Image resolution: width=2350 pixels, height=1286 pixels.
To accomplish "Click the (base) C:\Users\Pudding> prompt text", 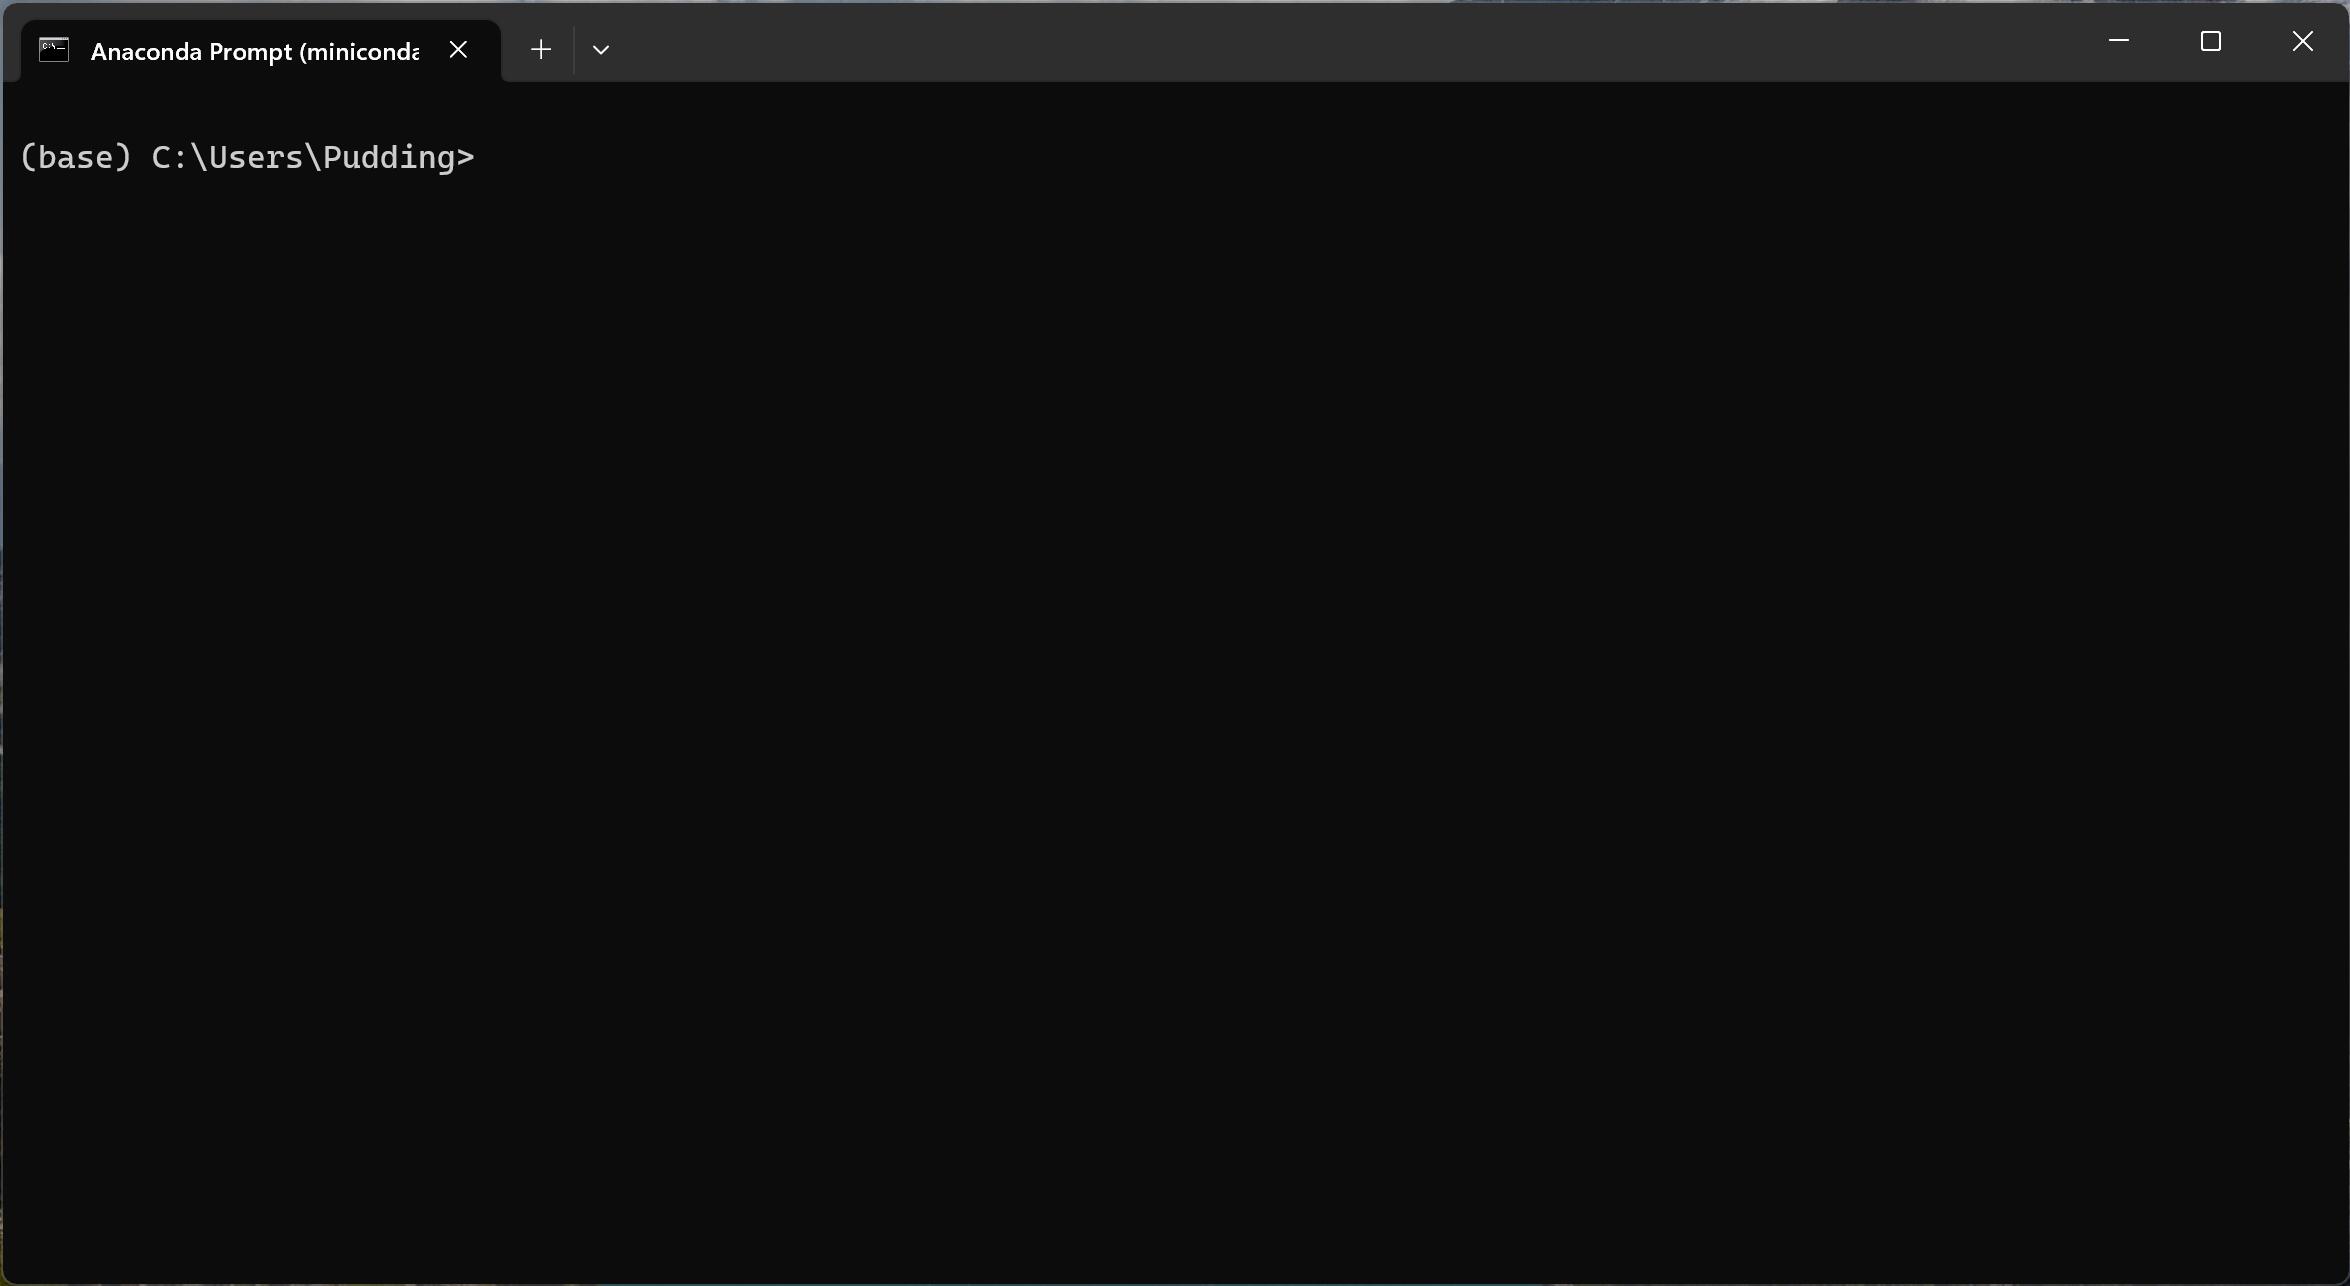I will tap(247, 157).
